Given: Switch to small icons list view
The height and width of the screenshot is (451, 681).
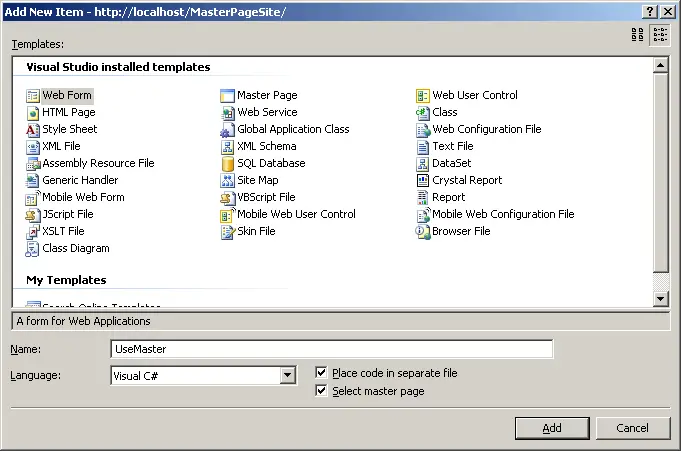Looking at the screenshot, I should coord(660,35).
